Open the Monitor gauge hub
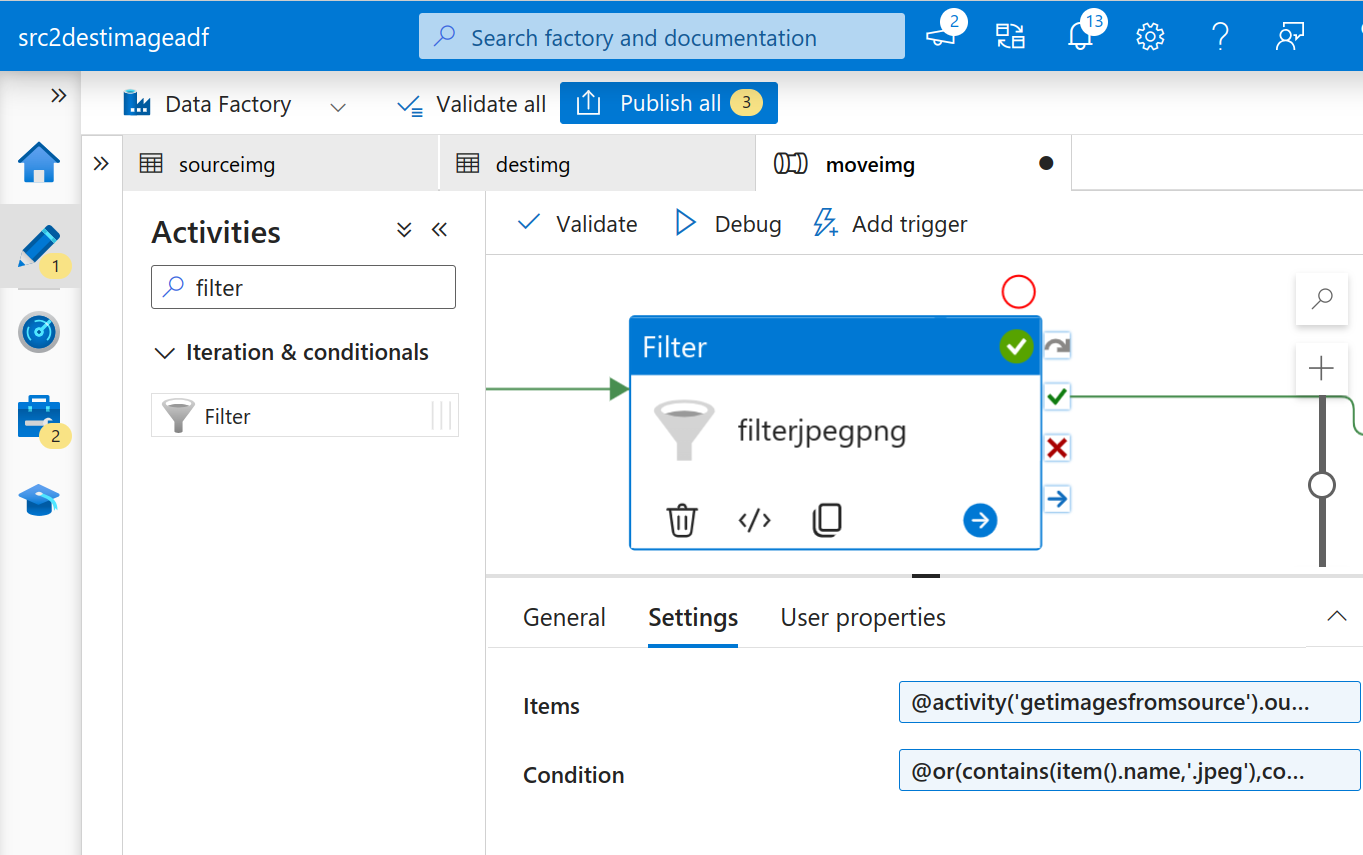 (39, 332)
